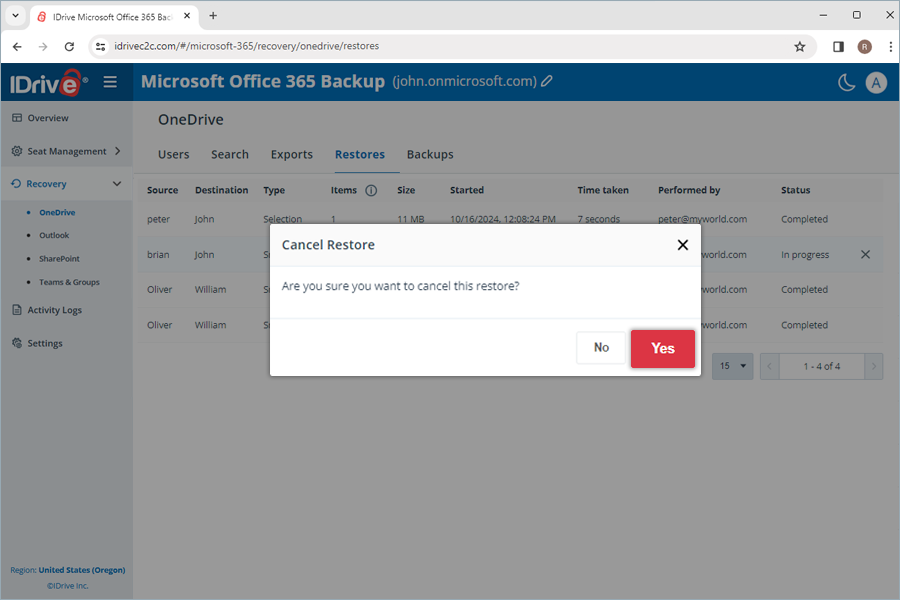Open the account avatar menu
Viewport: 900px width, 600px height.
tap(877, 82)
